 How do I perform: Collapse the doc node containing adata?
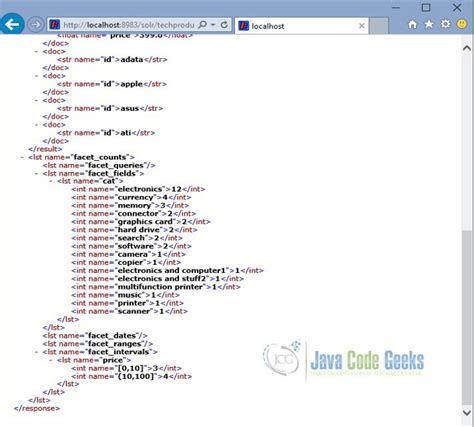pos(36,52)
